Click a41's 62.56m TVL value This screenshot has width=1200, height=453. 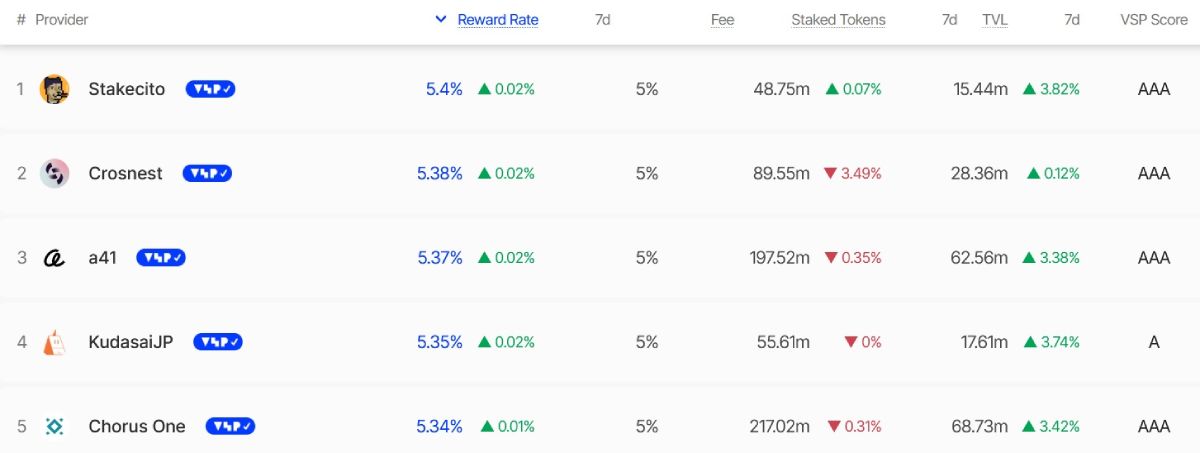(x=979, y=258)
